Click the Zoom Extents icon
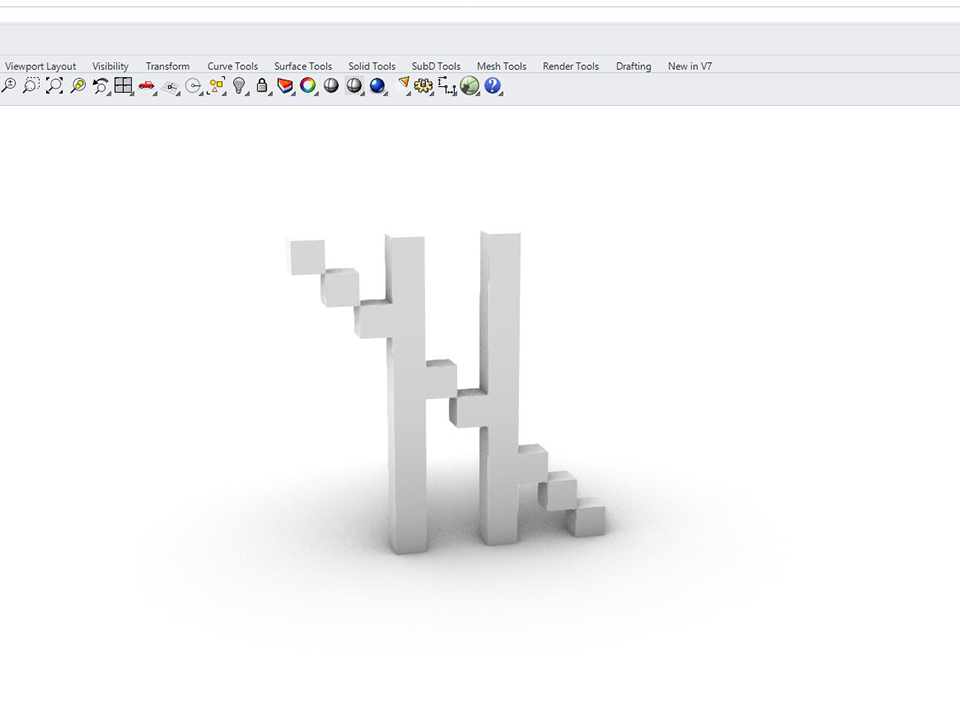This screenshot has height=720, width=960. [x=54, y=86]
